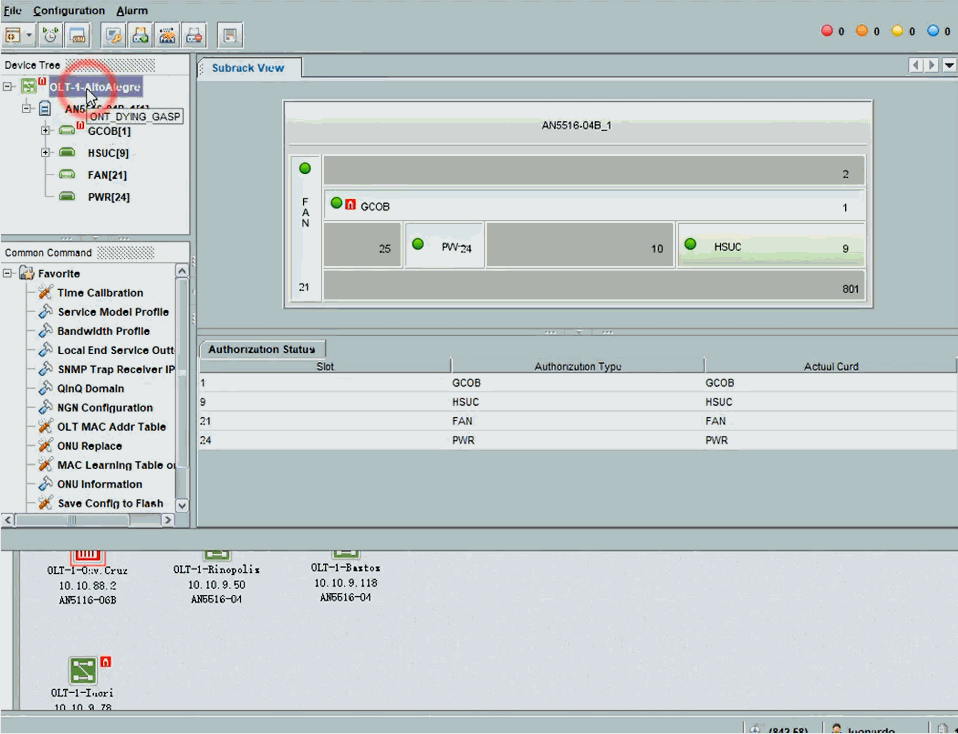Open the Alarm menu

pyautogui.click(x=132, y=10)
